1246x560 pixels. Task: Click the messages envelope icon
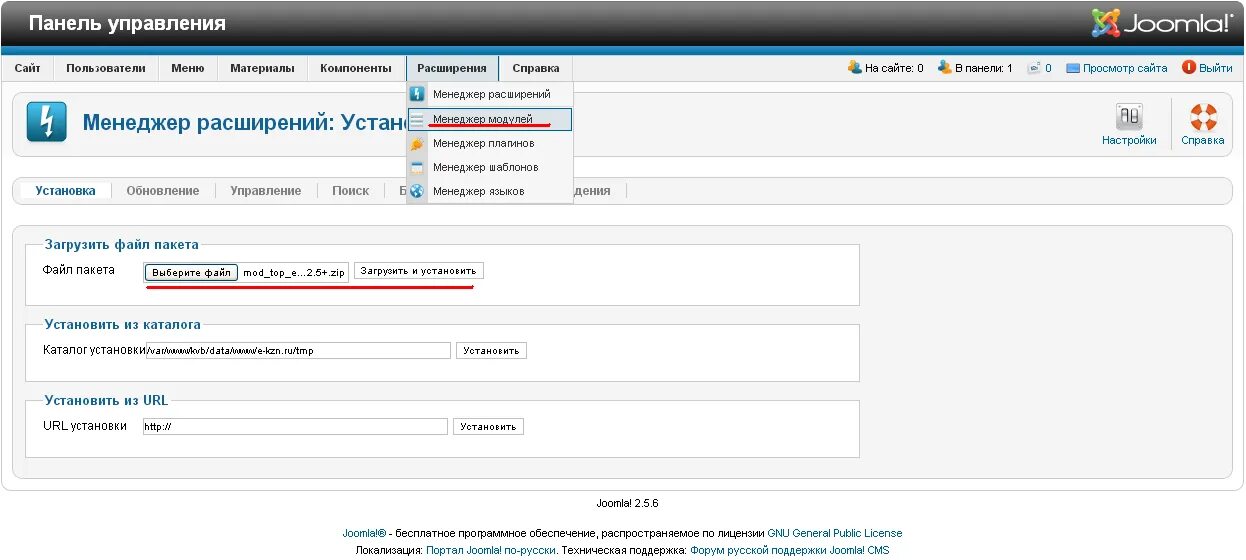[x=1033, y=68]
